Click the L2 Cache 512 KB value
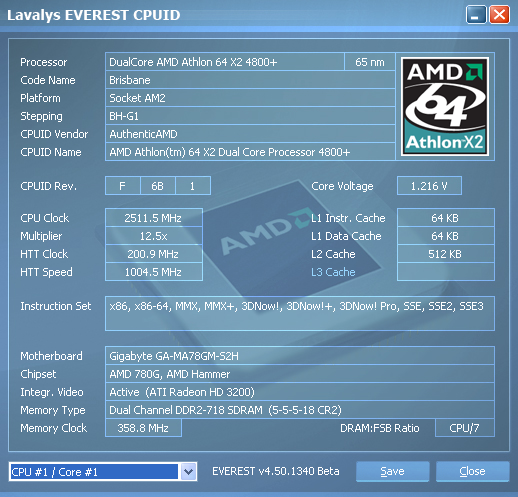This screenshot has width=518, height=497. click(x=446, y=254)
